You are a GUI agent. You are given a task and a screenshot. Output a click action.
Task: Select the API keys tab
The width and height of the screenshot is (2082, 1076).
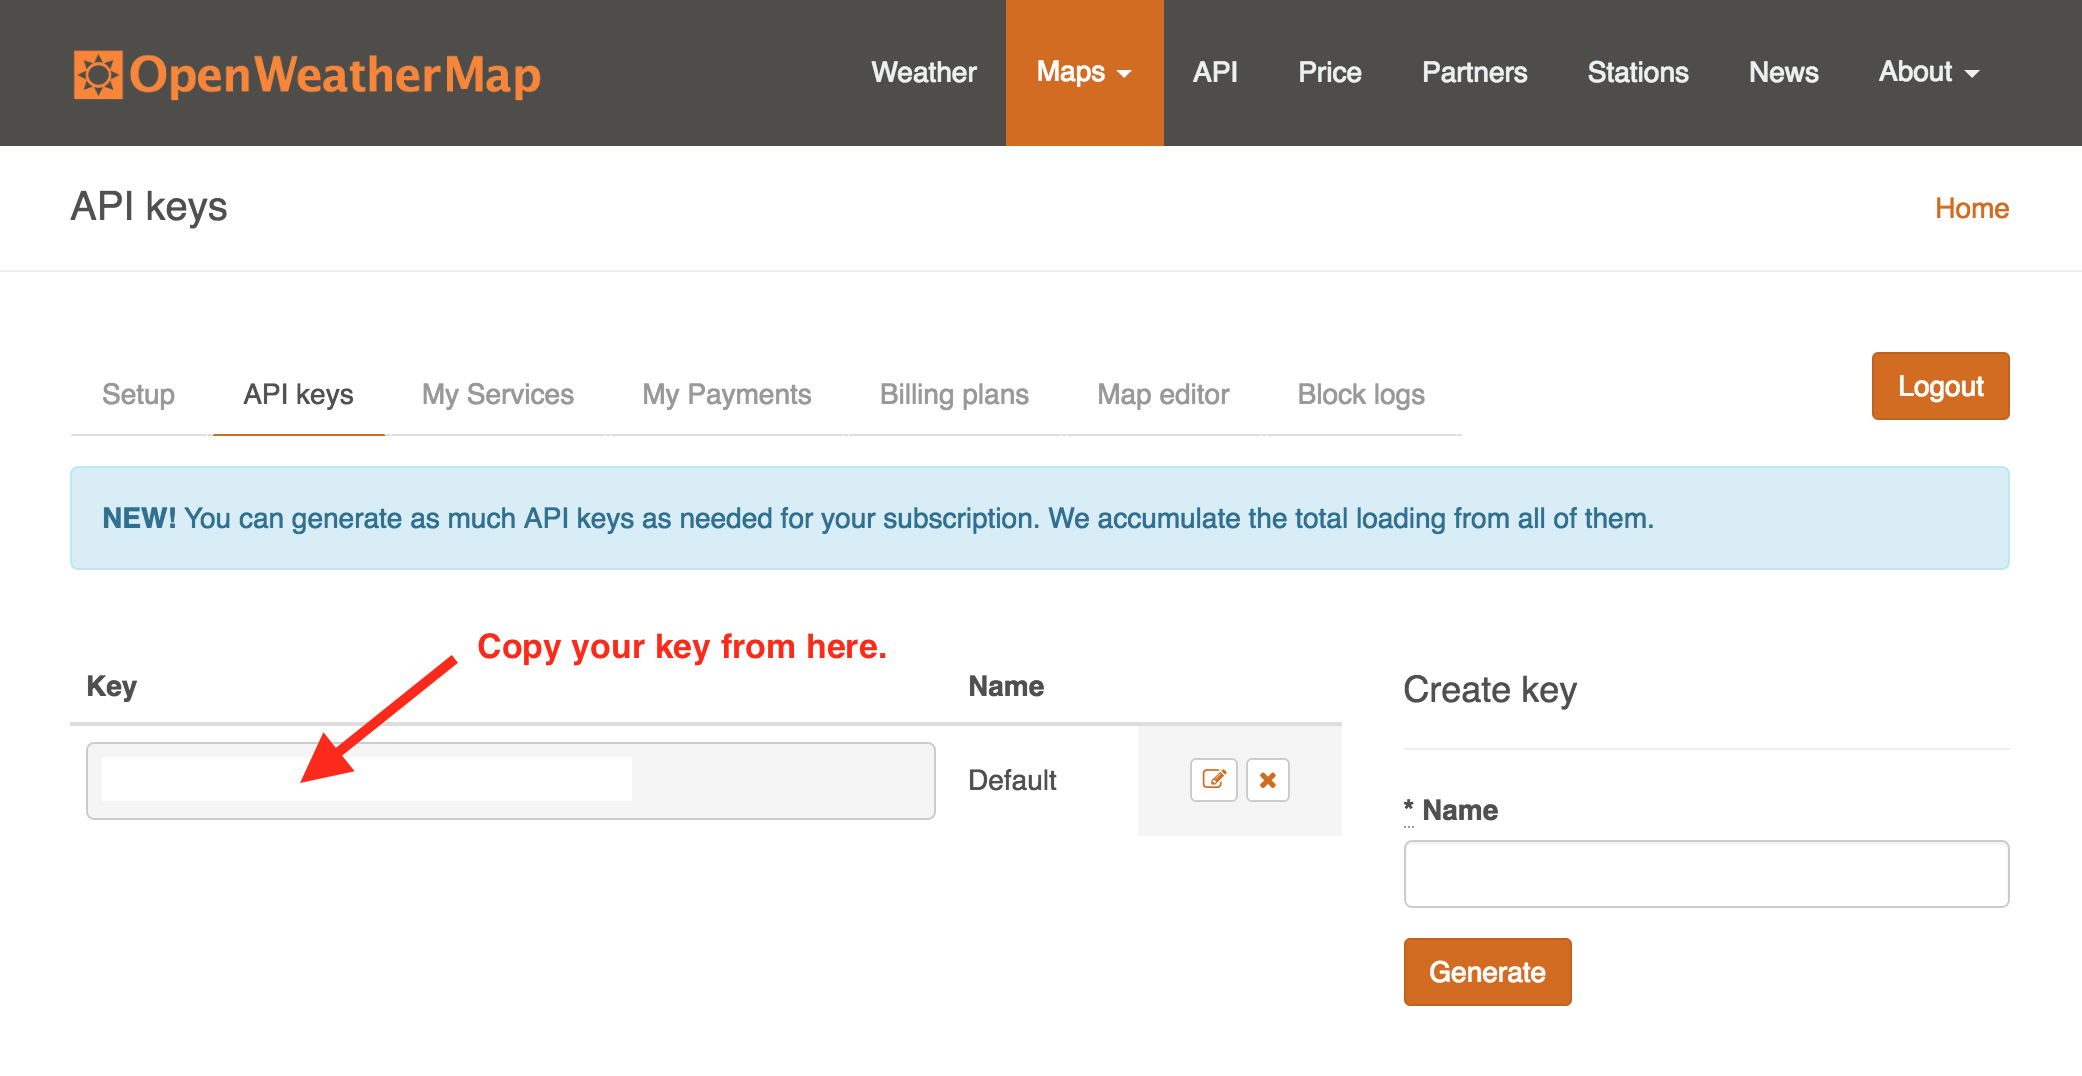(x=299, y=395)
